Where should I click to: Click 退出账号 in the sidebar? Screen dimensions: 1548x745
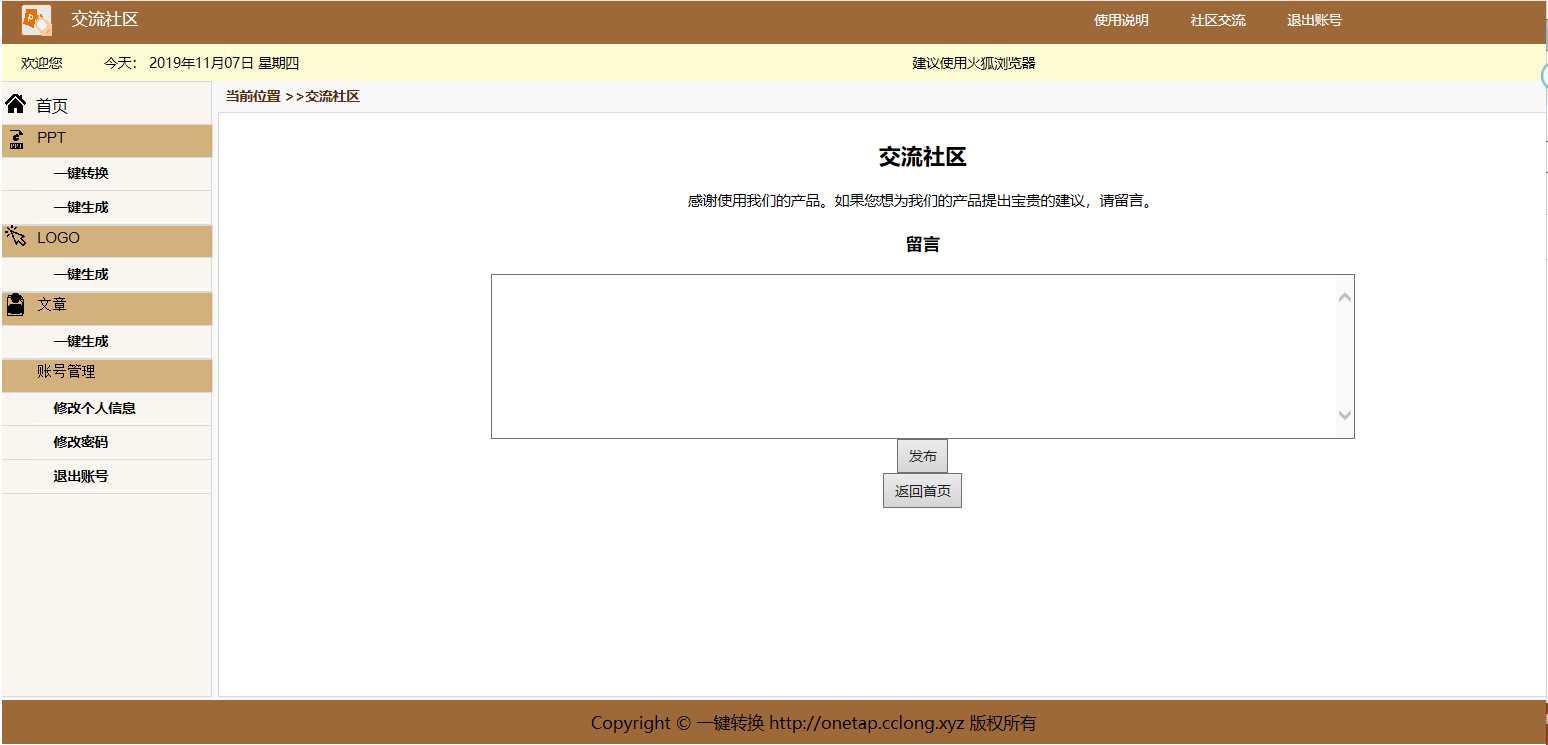click(x=81, y=476)
